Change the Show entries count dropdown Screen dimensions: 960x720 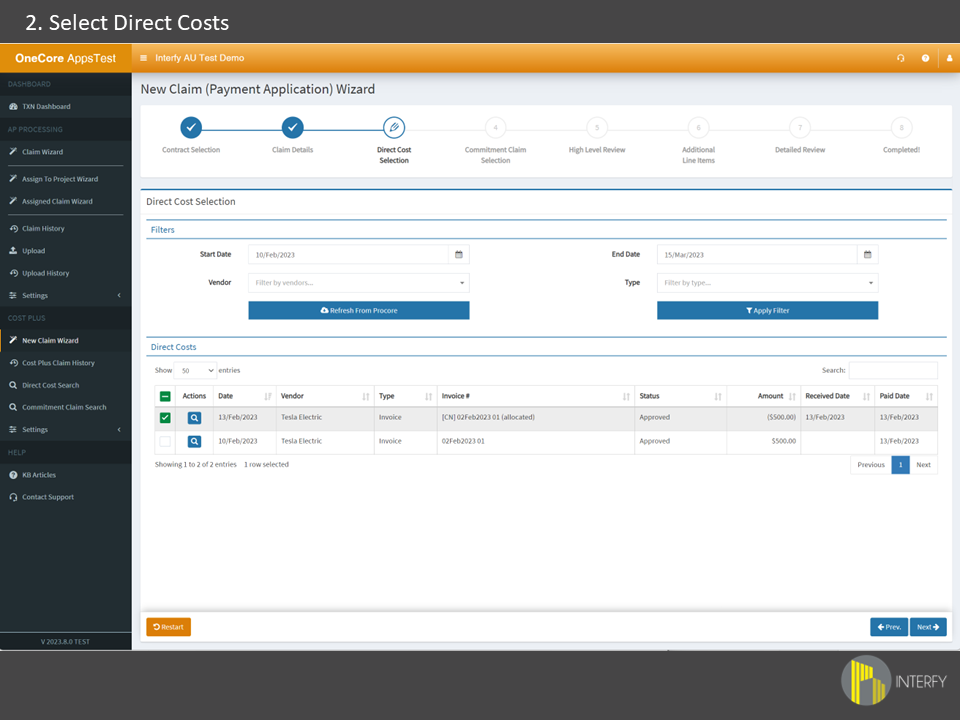click(196, 370)
